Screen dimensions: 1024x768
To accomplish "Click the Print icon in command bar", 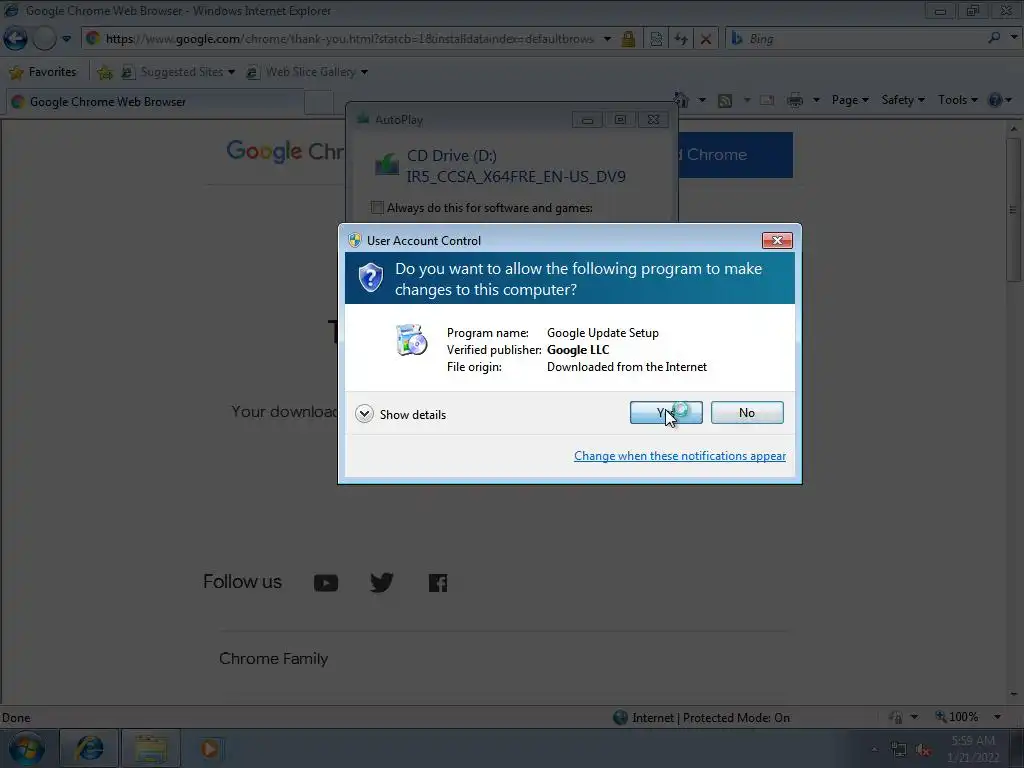I will pos(795,101).
